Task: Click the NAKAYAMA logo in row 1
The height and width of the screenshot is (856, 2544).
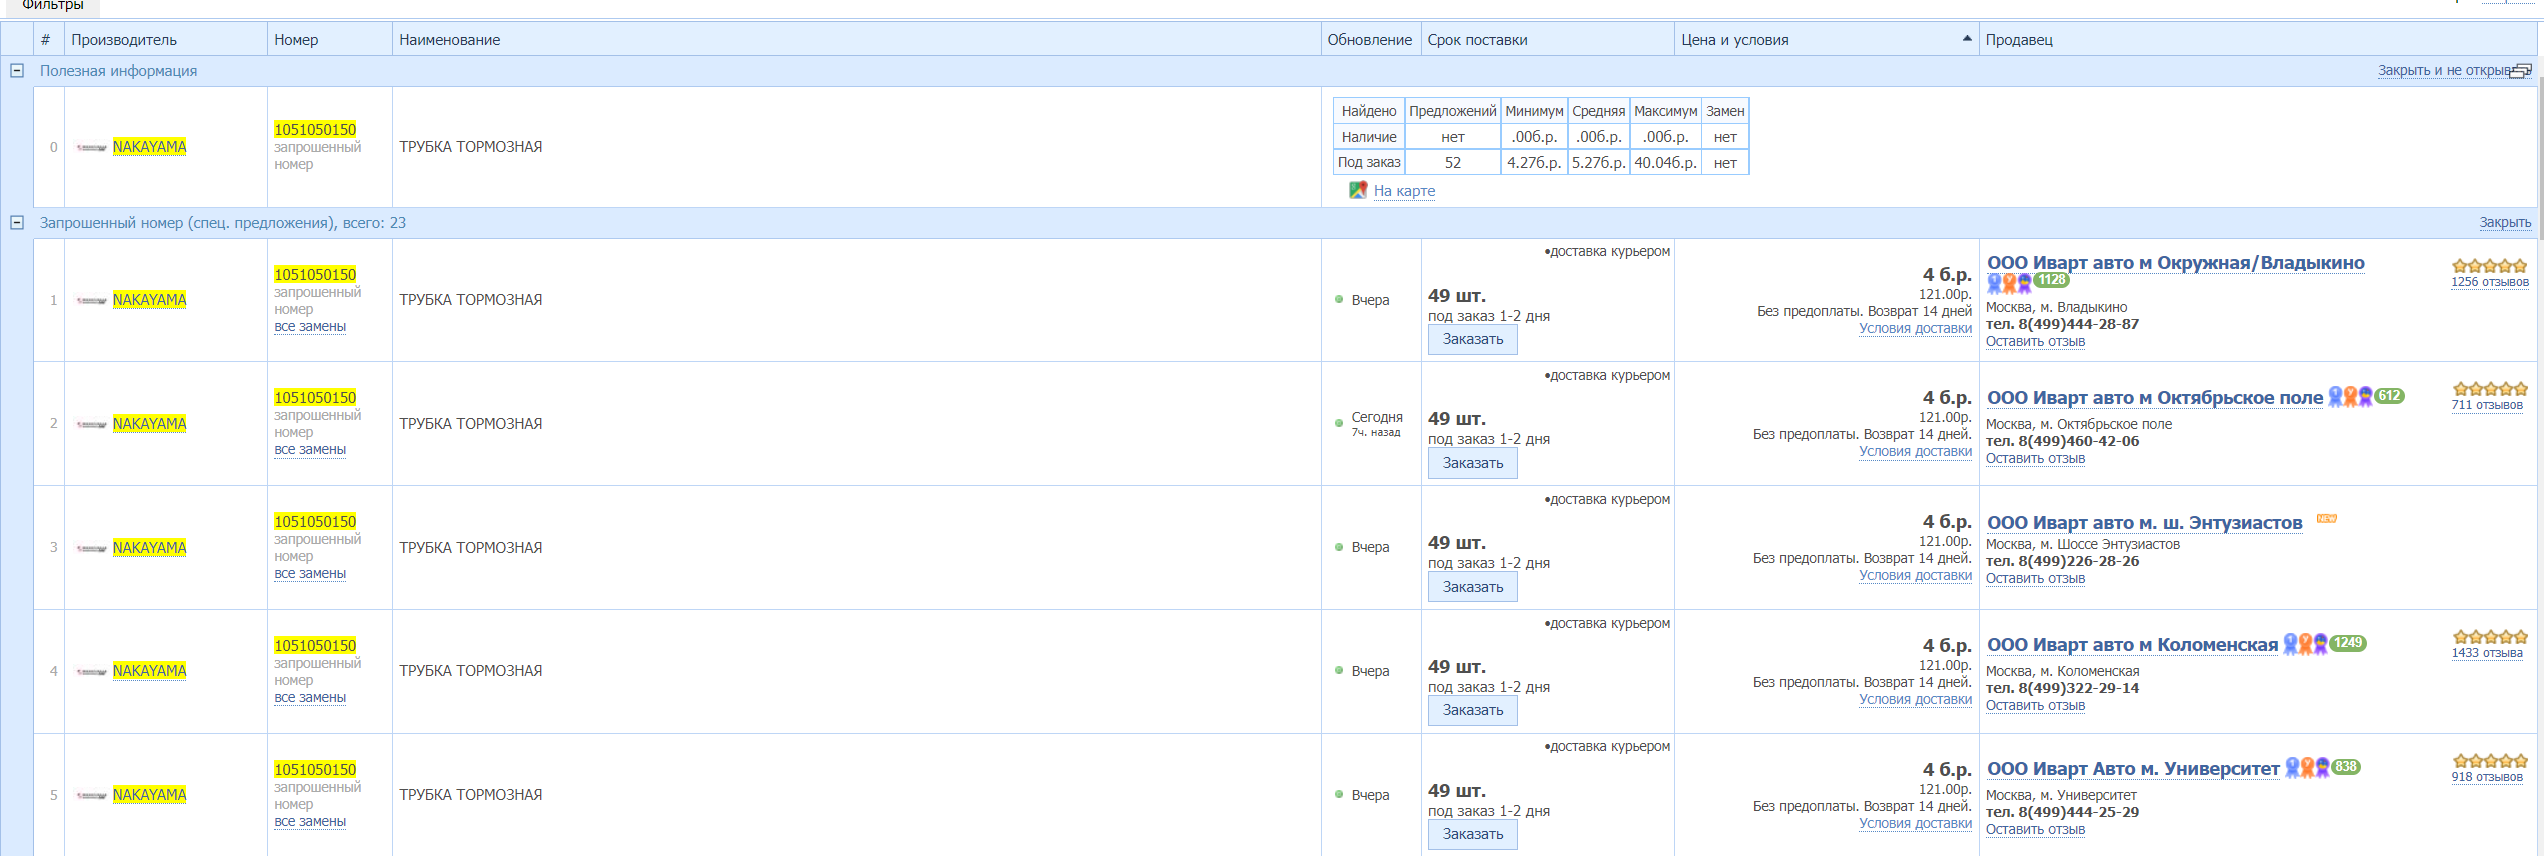Action: (92, 300)
